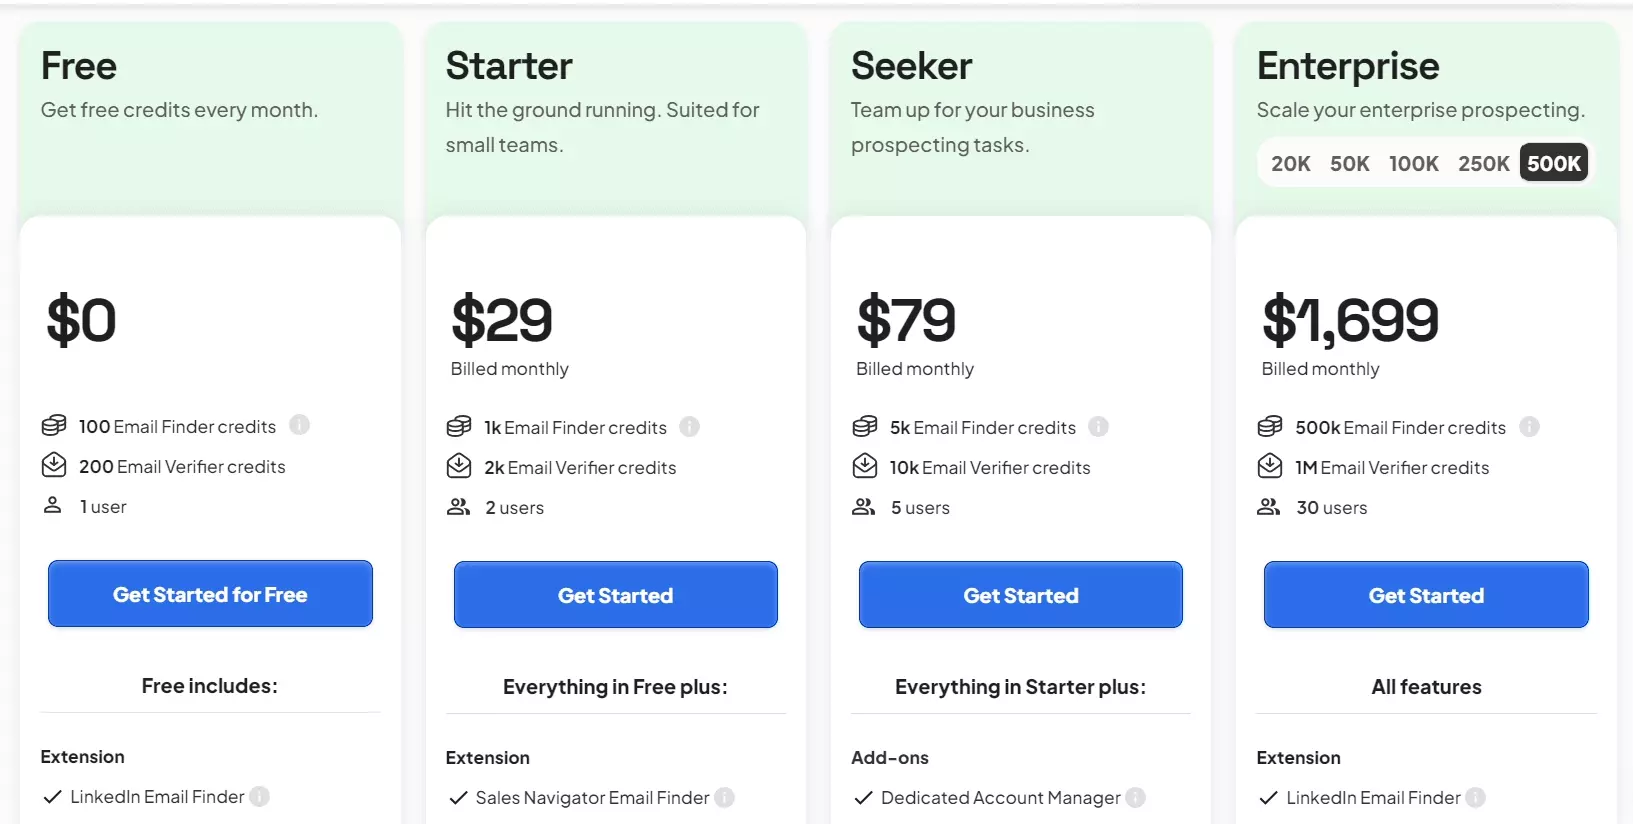
Task: Select the 50K option in the Enterprise tier selector
Action: pos(1349,163)
